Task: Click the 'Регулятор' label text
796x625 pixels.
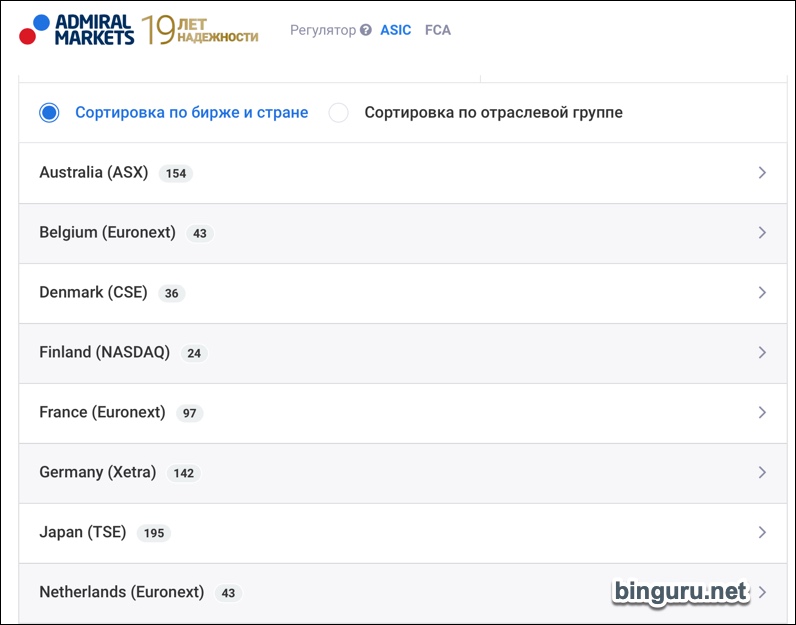Action: coord(322,30)
